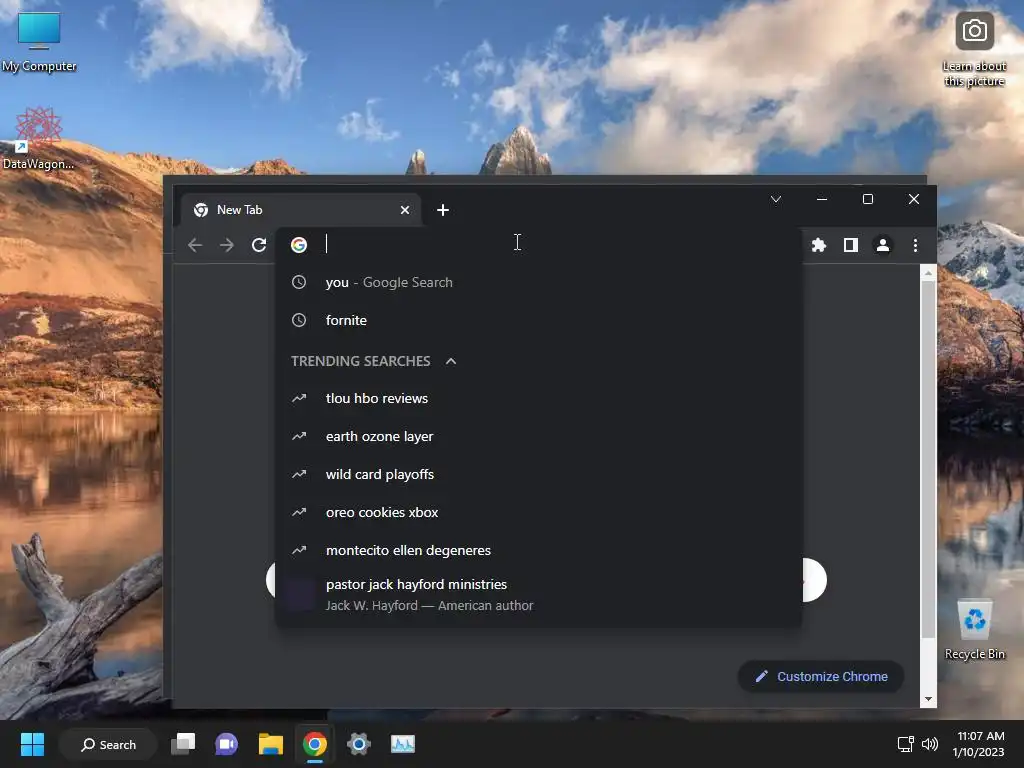1024x768 pixels.
Task: Click the taskbar Search box
Action: click(x=108, y=744)
